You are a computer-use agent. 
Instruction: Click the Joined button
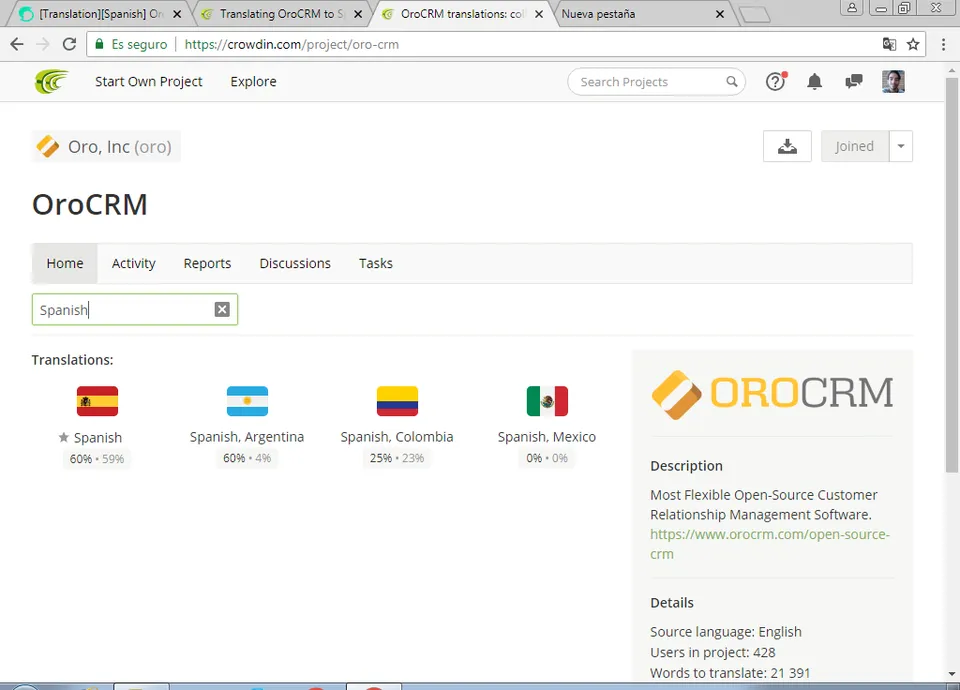pos(855,146)
